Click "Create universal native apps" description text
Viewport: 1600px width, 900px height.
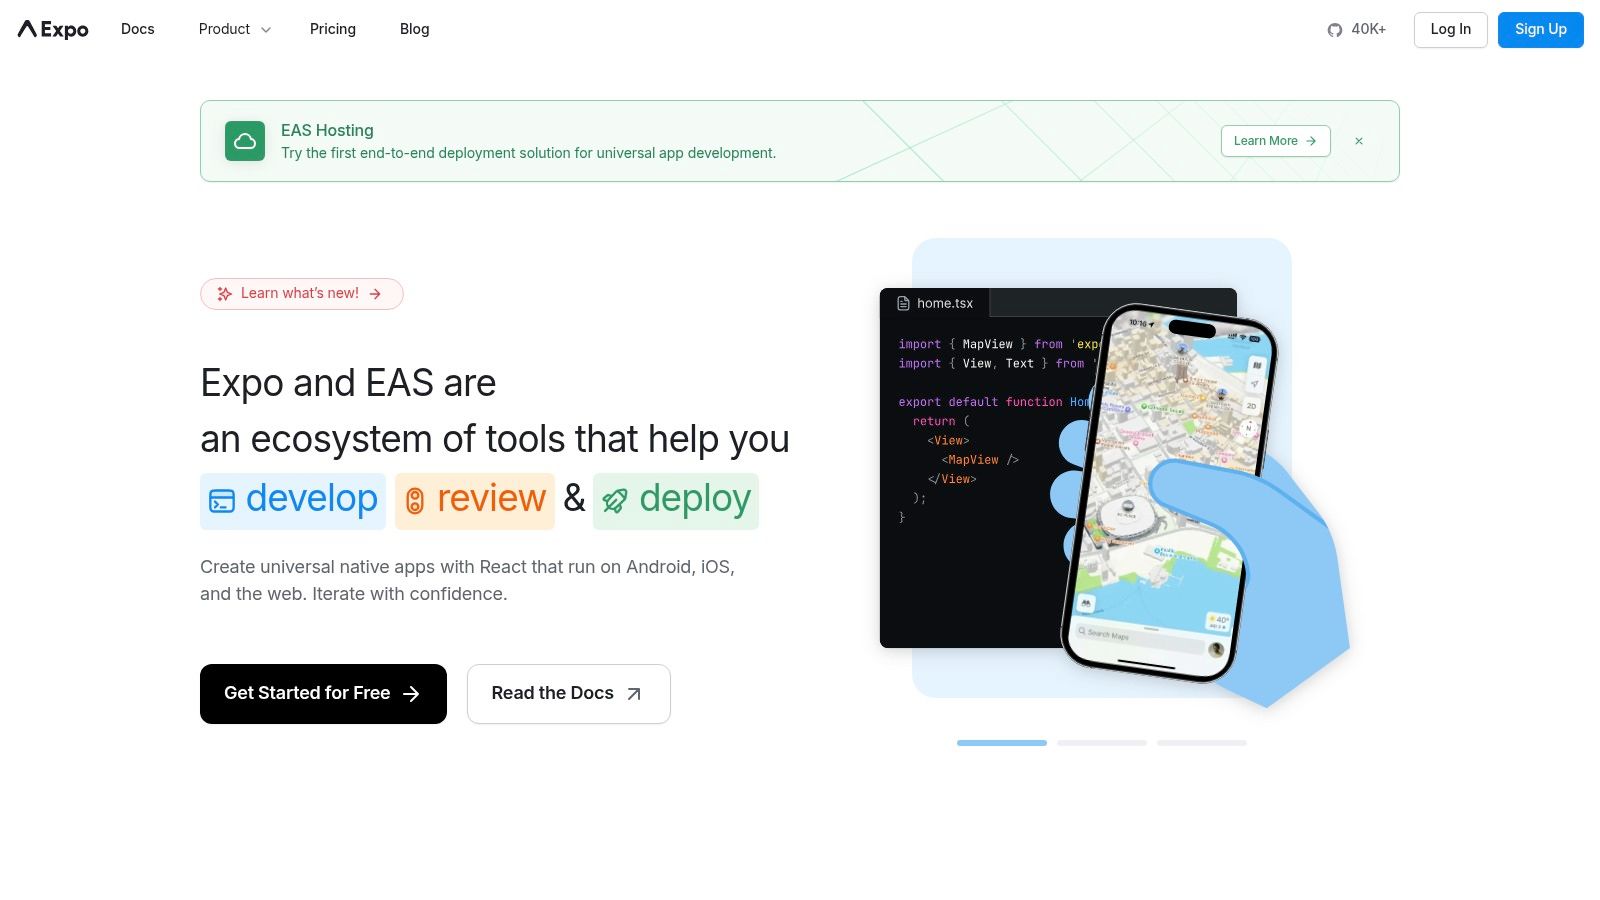467,580
